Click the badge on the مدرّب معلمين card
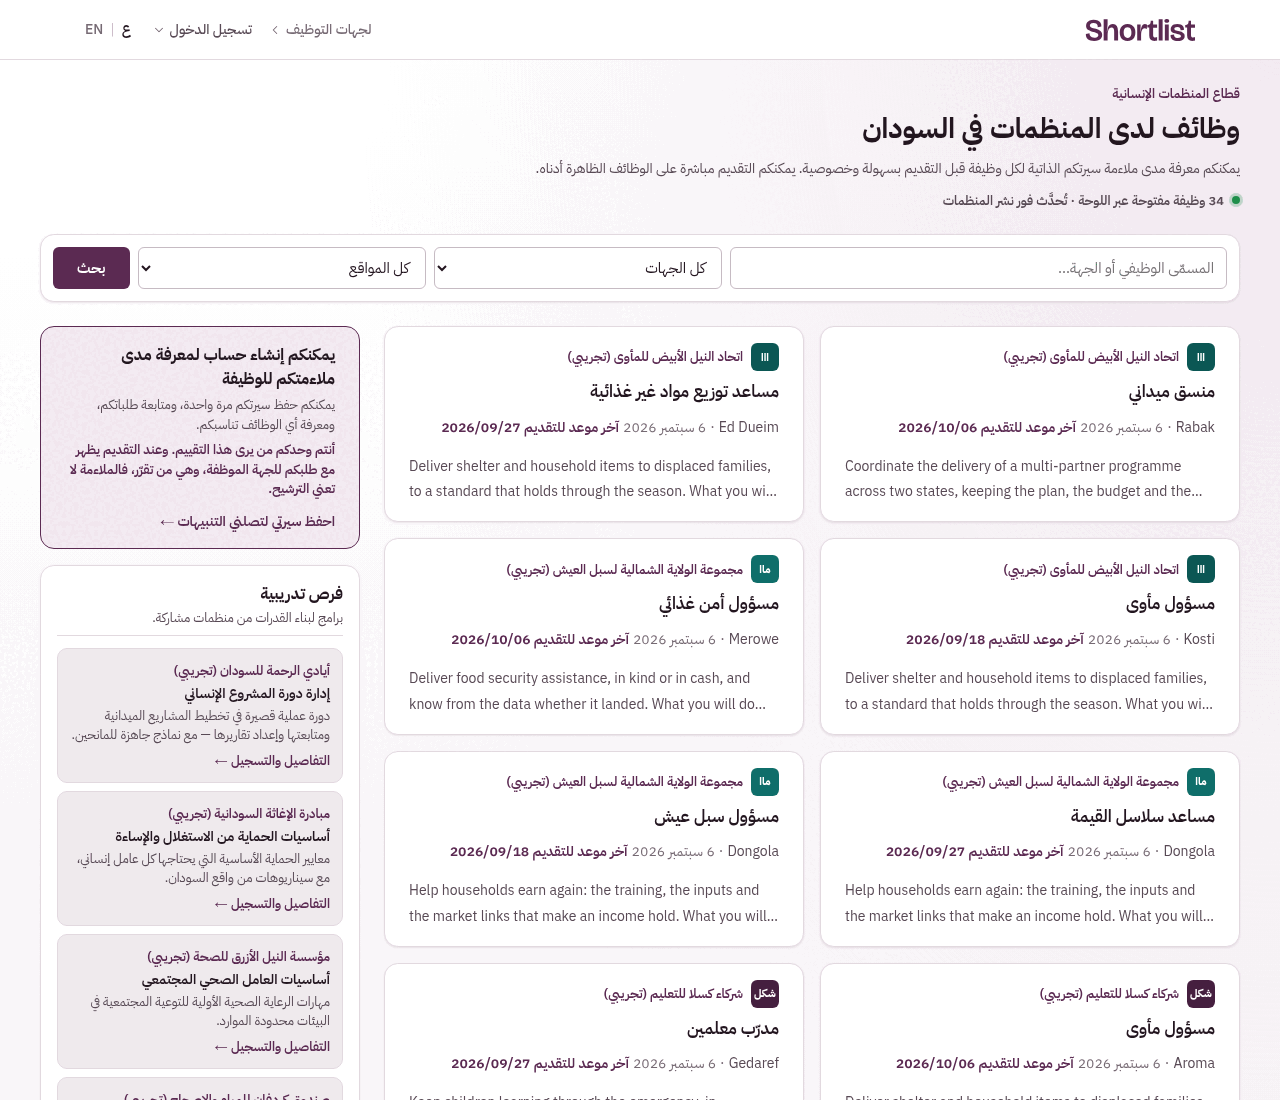1280x1100 pixels. click(x=765, y=994)
